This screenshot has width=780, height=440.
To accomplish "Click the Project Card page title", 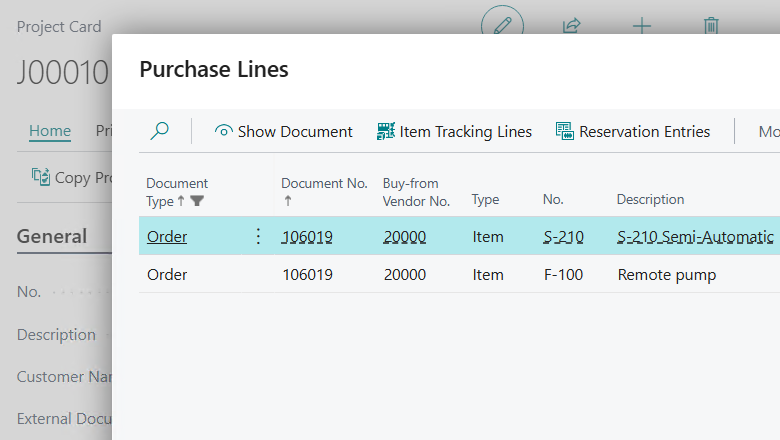I will [x=59, y=27].
